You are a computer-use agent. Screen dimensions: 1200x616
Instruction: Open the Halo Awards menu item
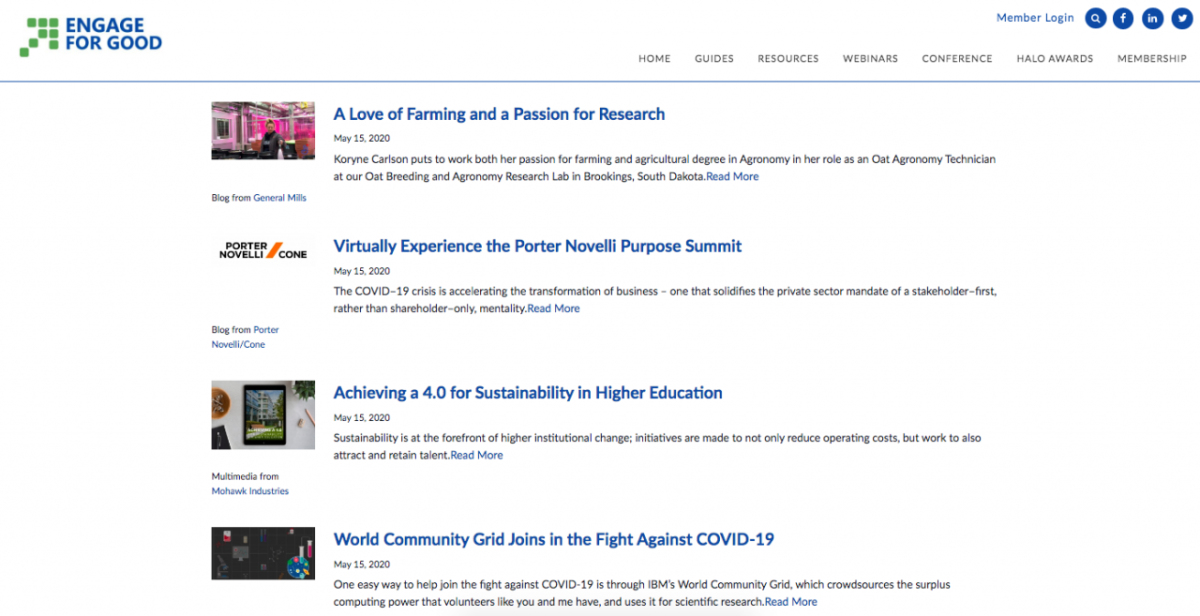pos(1055,59)
